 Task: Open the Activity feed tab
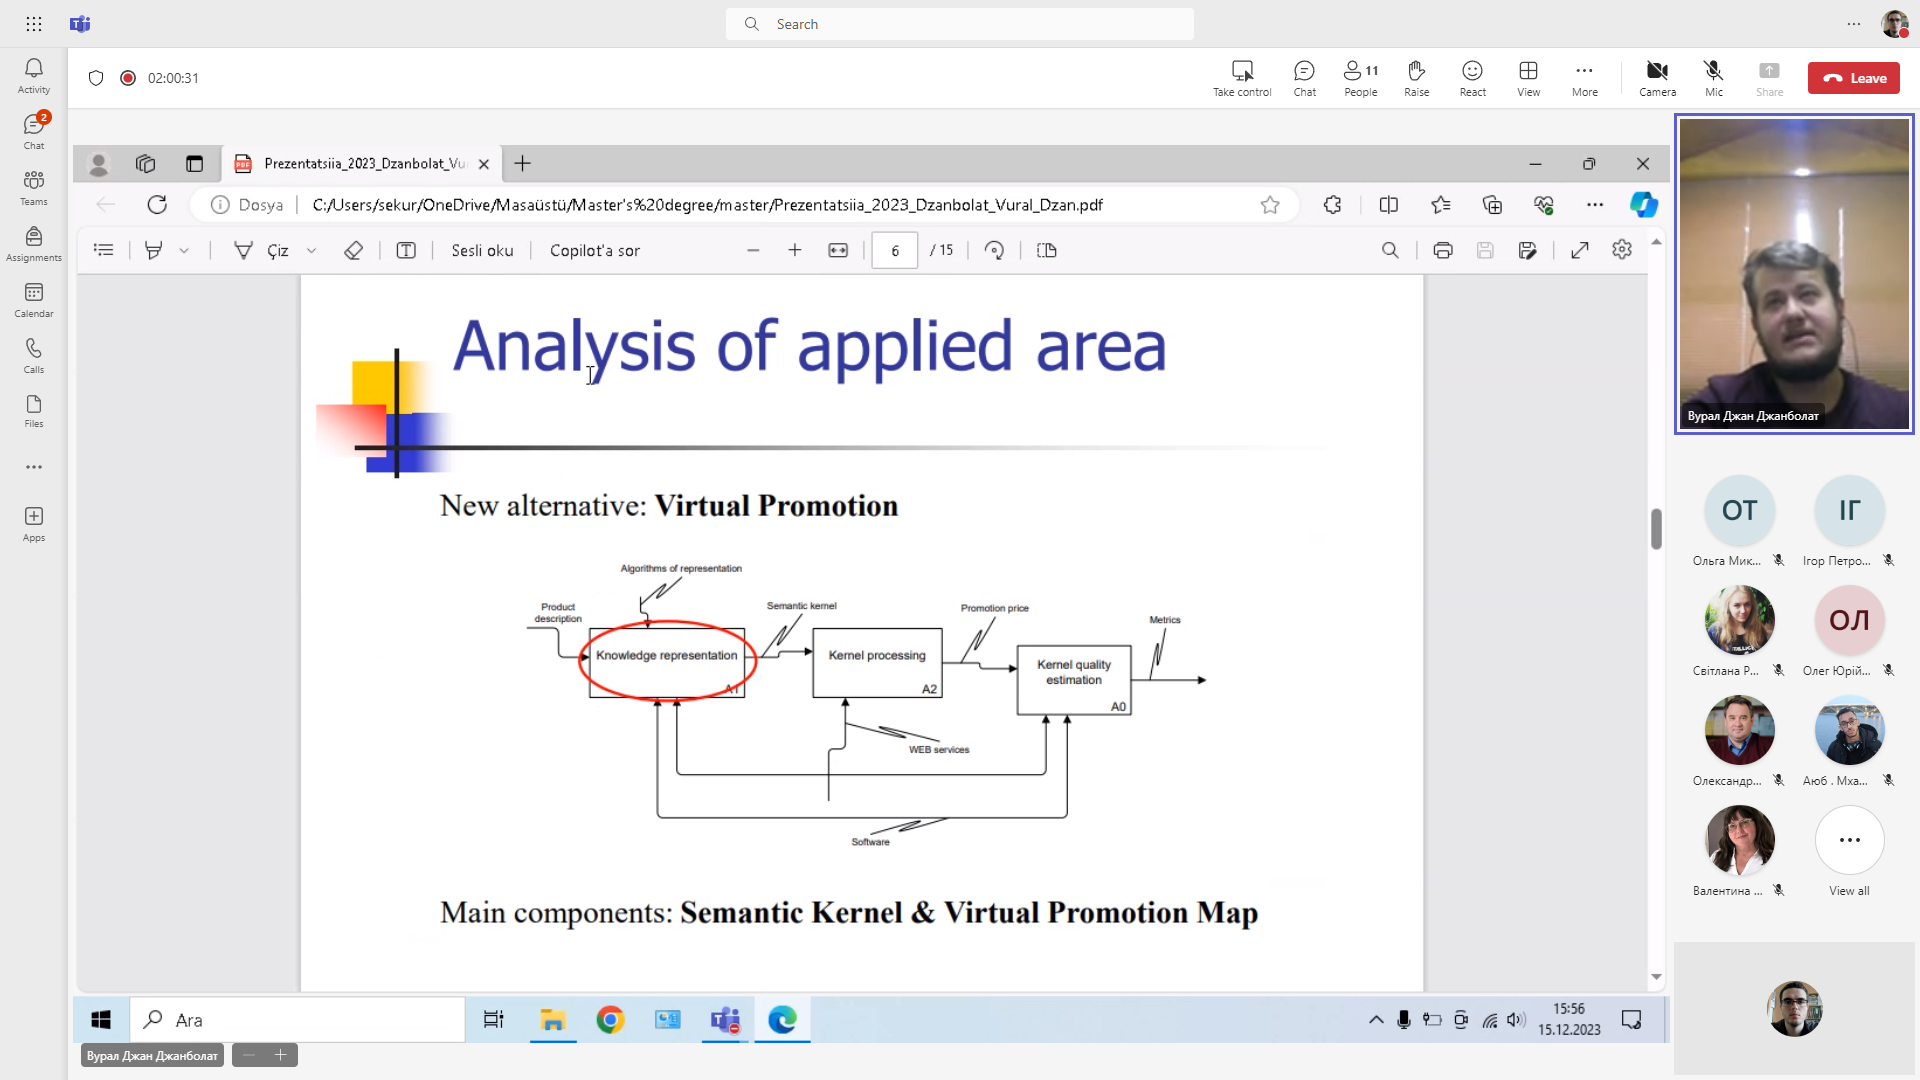tap(34, 75)
